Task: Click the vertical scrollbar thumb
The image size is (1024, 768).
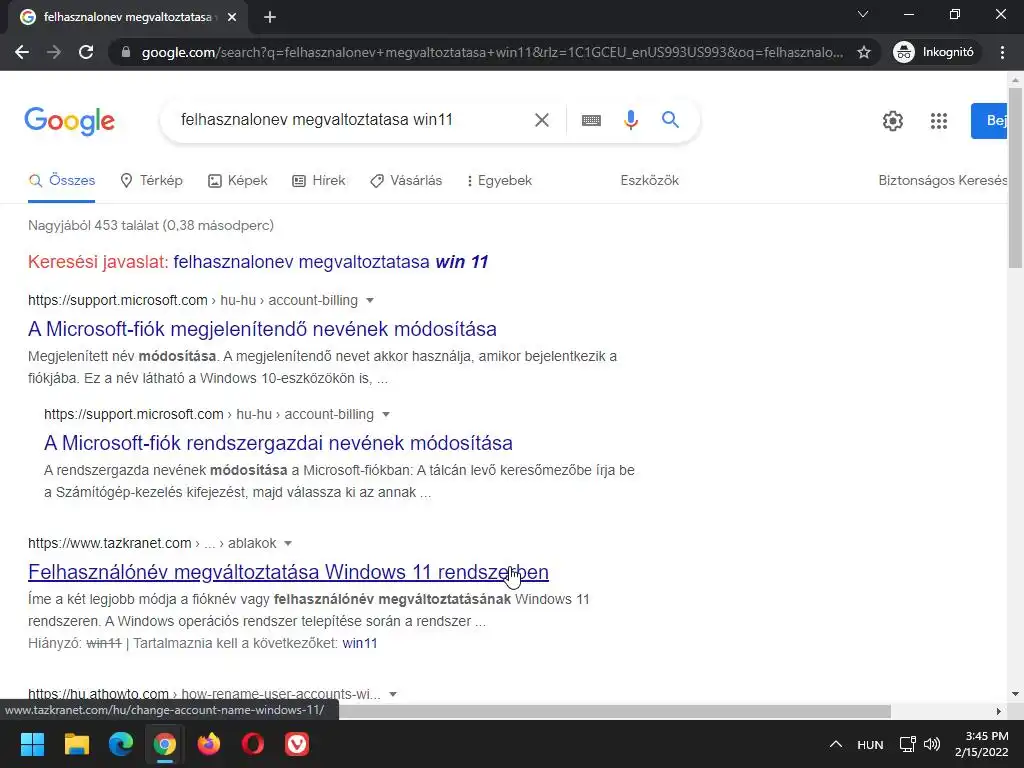Action: tap(1016, 176)
